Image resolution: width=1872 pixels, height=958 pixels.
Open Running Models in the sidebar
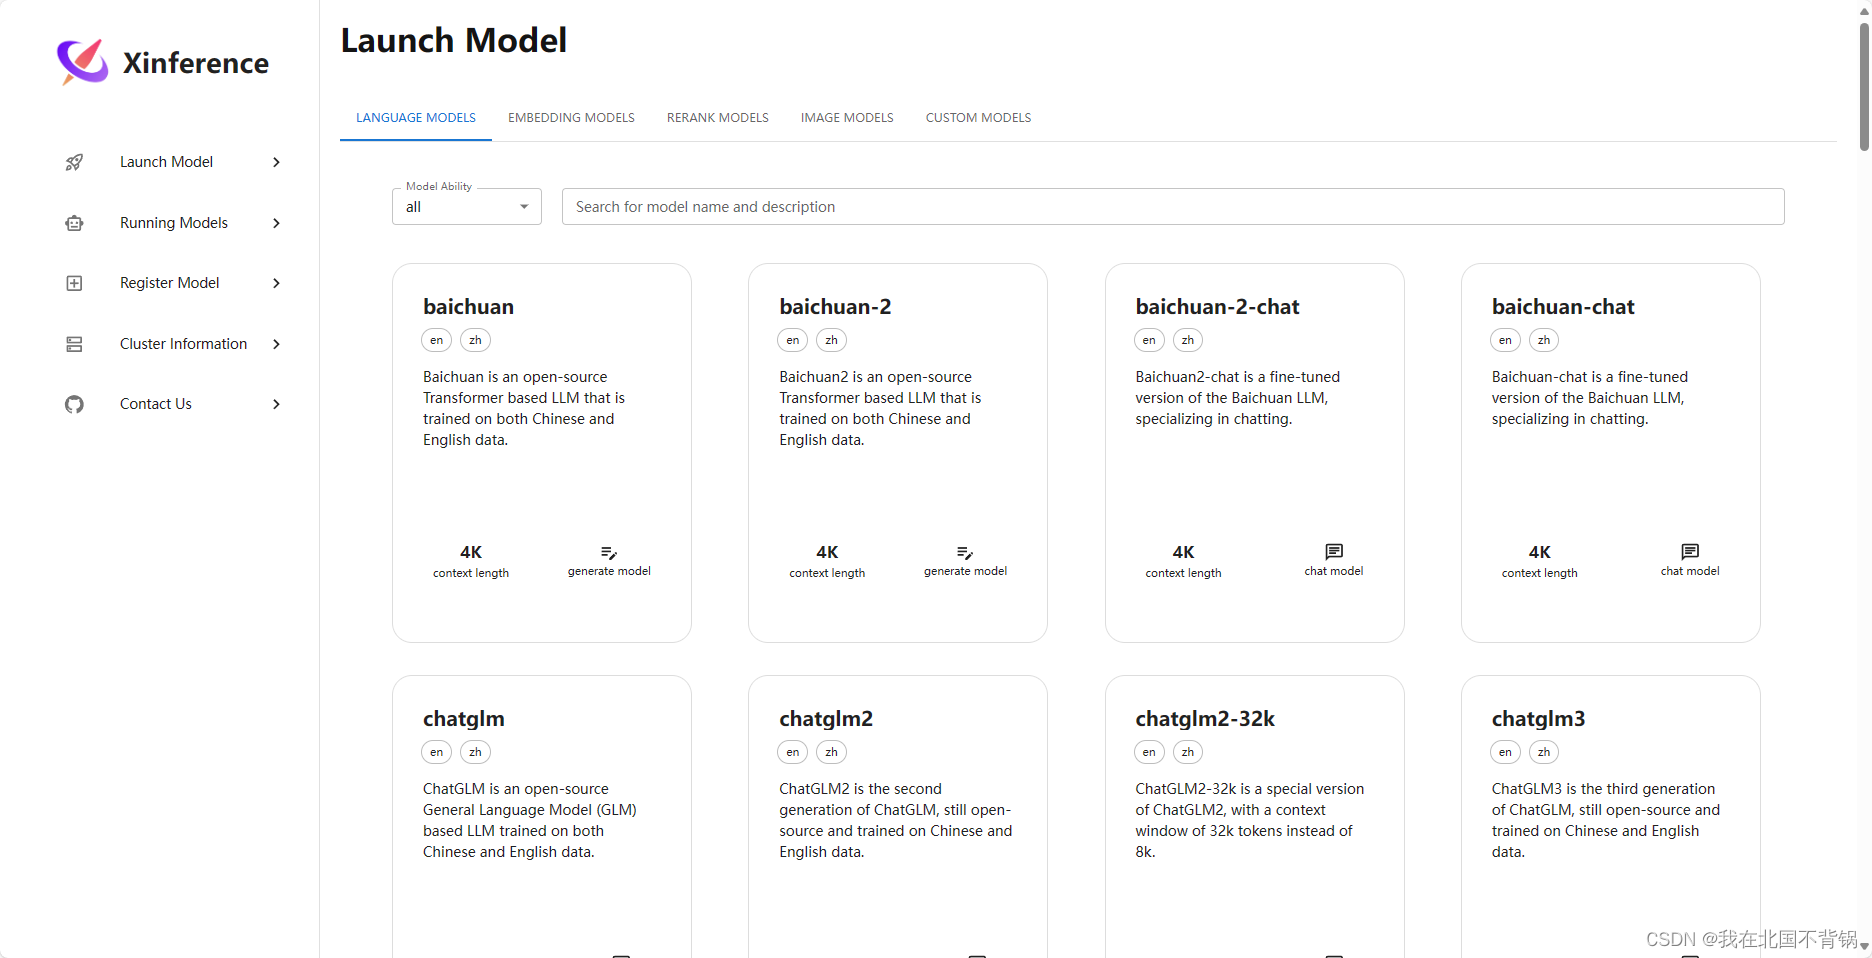(x=172, y=223)
